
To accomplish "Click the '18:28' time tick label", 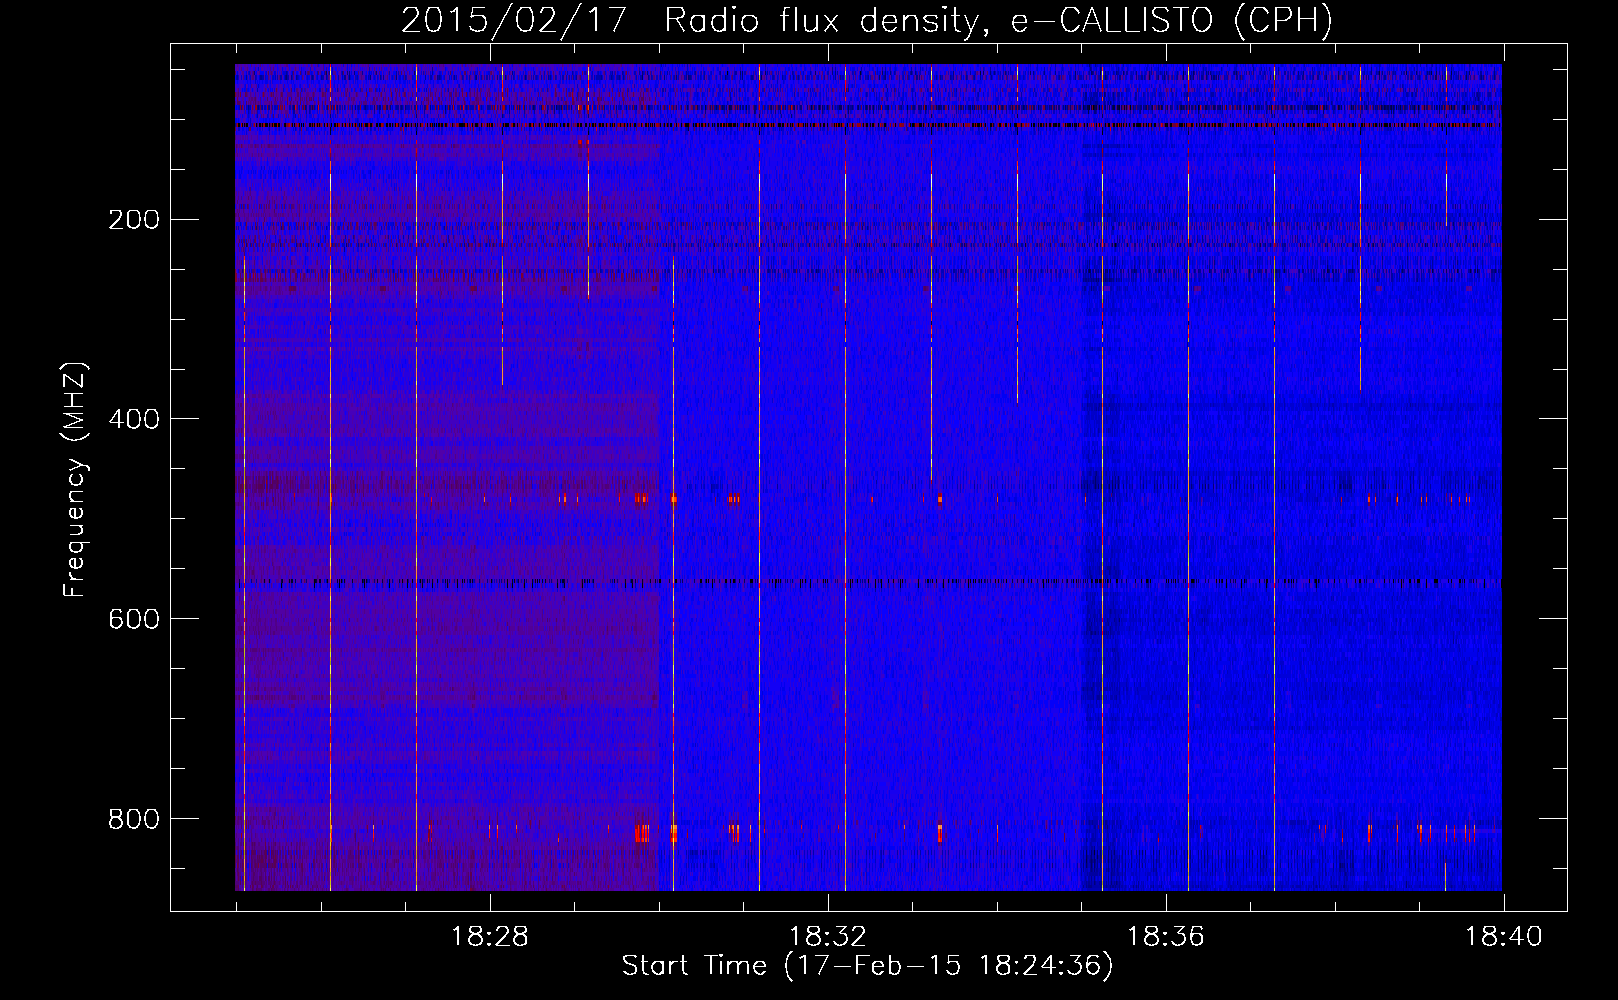I will [x=489, y=937].
